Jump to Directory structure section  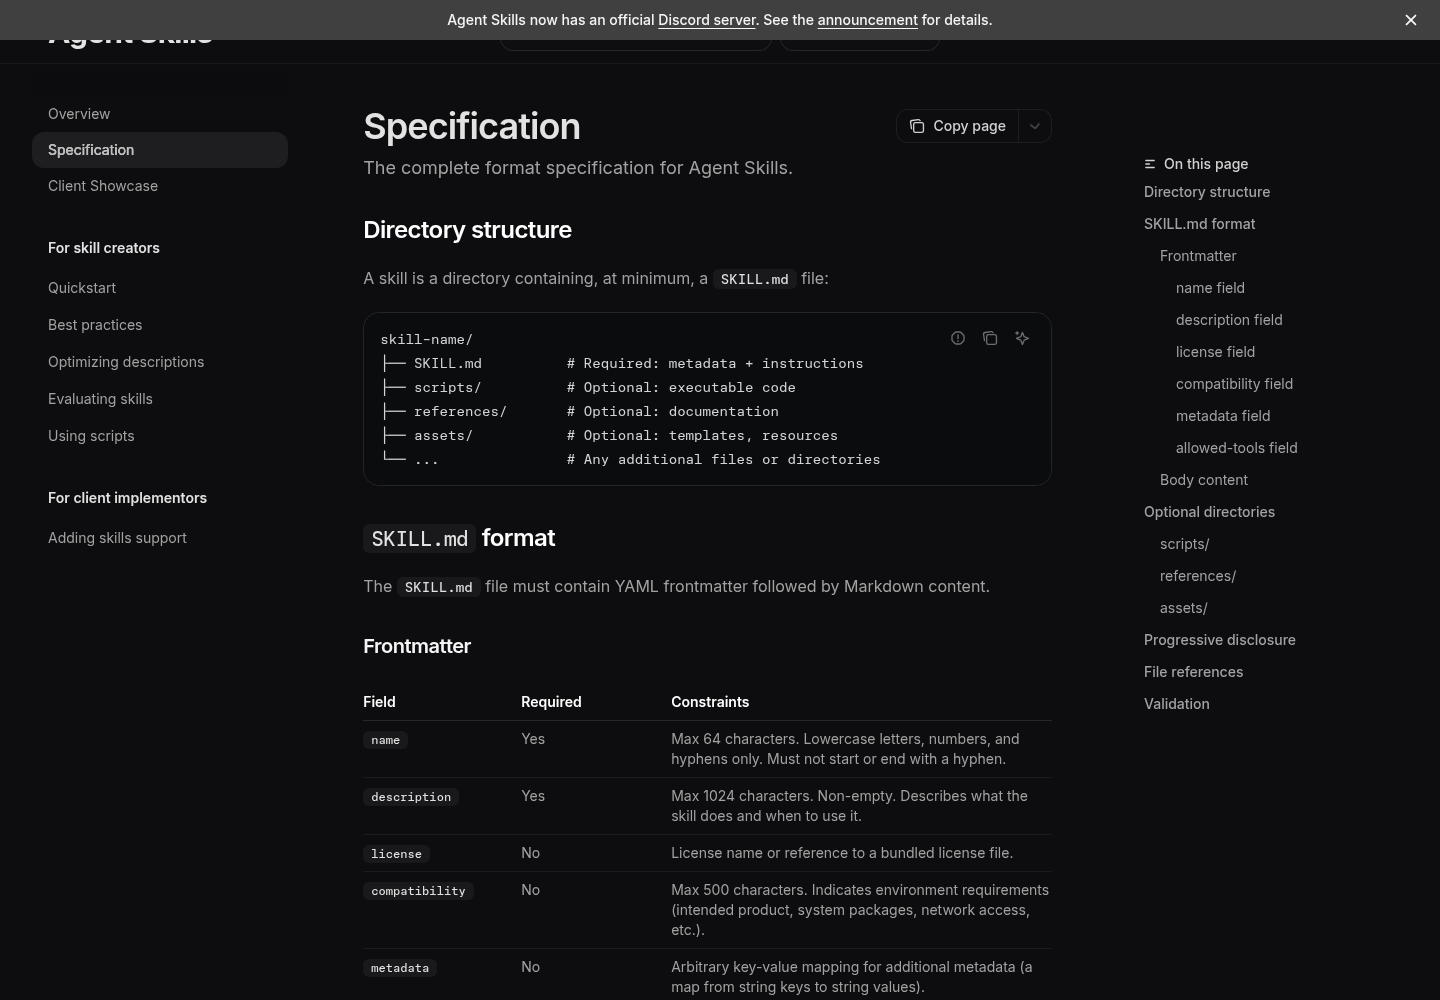point(1207,192)
